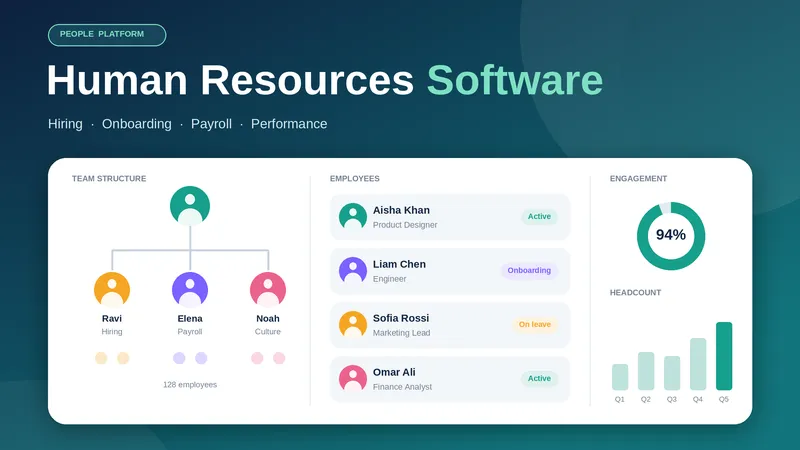
Task: Click the top manager avatar in team structure
Action: tap(190, 206)
